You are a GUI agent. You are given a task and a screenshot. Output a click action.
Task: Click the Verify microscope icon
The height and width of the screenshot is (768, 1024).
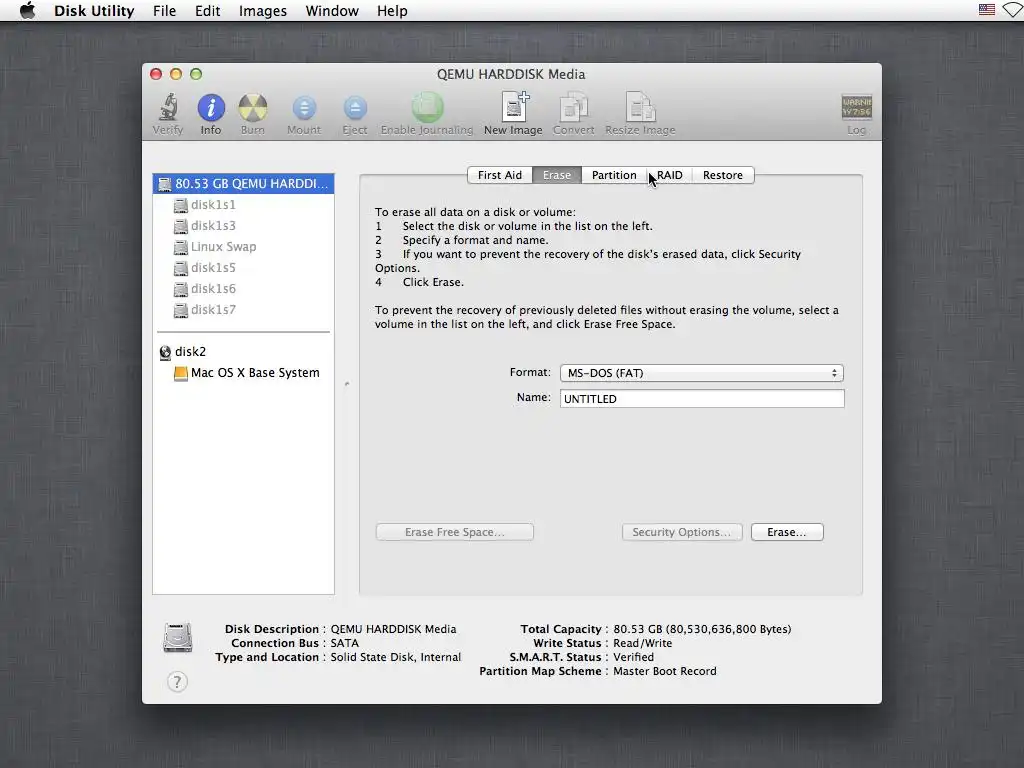point(168,107)
